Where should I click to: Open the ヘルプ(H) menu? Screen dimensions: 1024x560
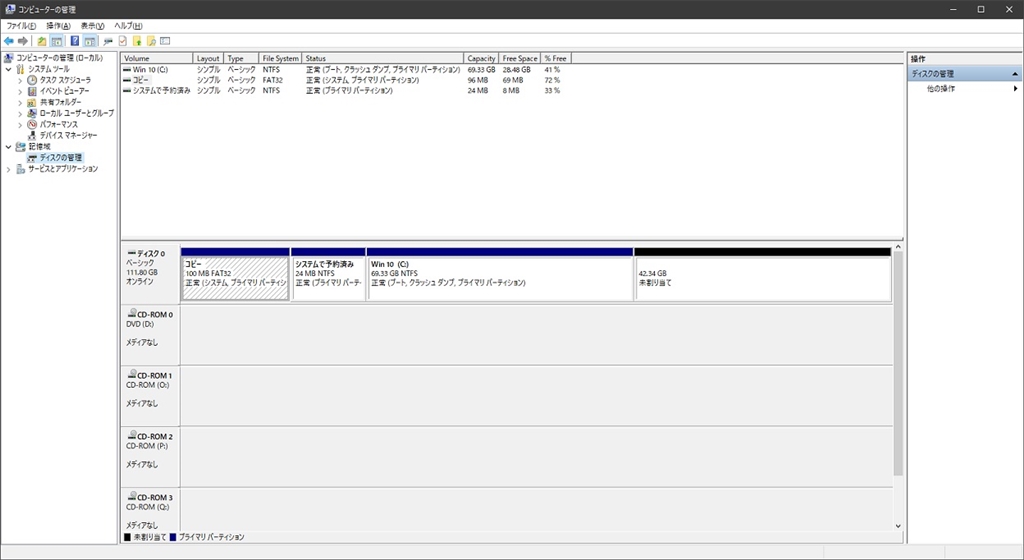128,25
